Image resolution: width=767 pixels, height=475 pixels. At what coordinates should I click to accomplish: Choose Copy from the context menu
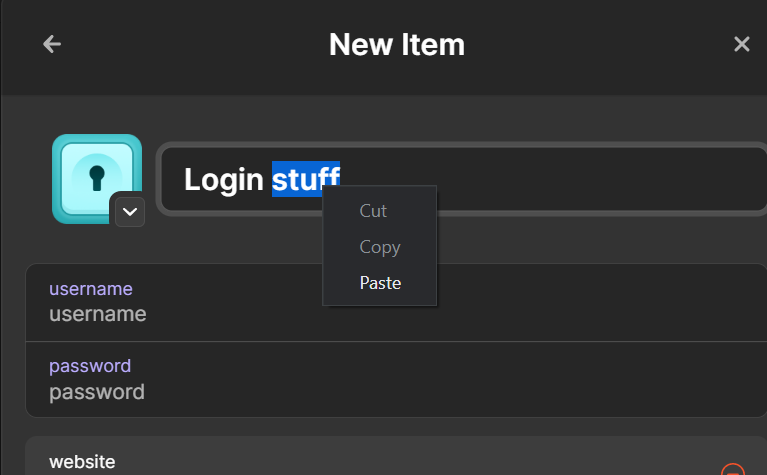(x=379, y=247)
